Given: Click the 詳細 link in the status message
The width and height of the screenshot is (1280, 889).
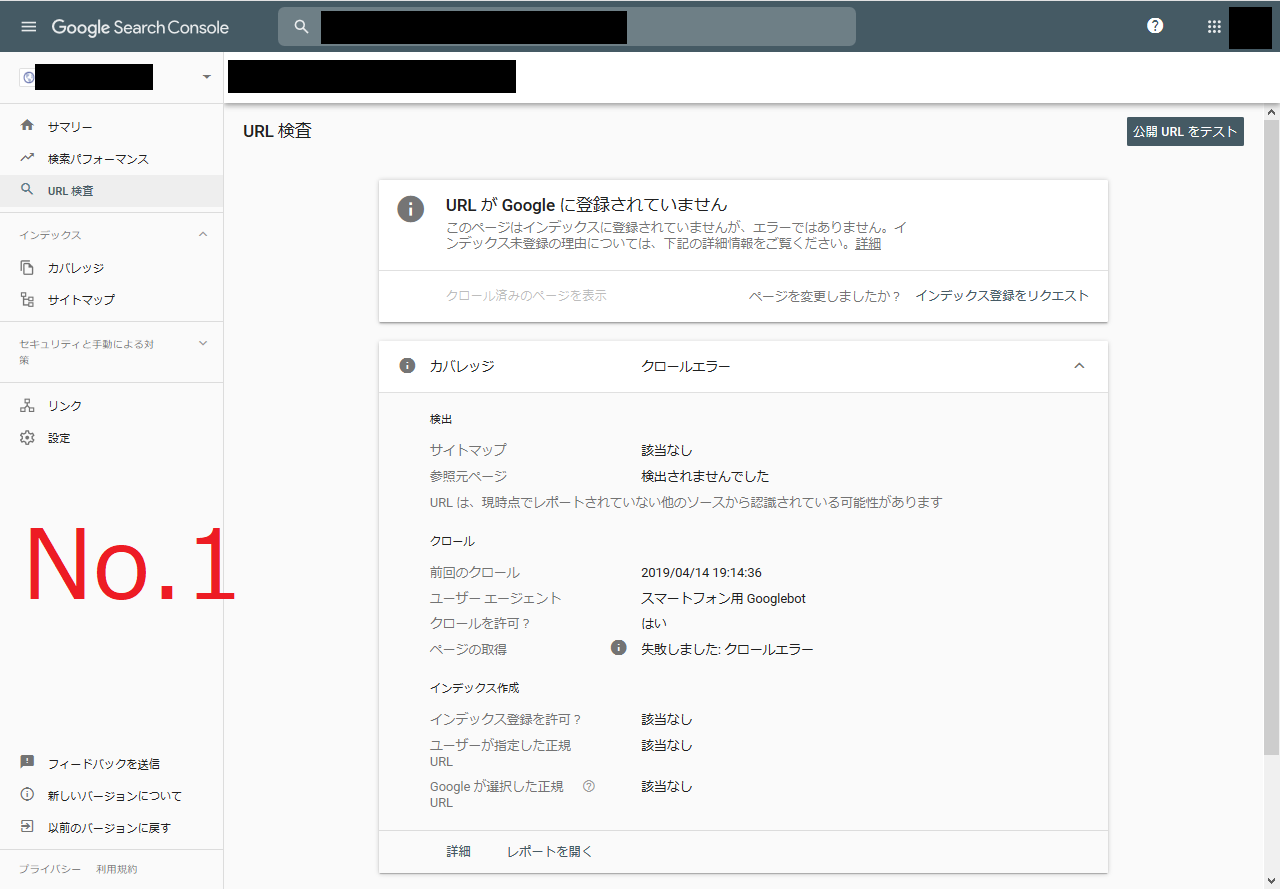Looking at the screenshot, I should (x=868, y=244).
